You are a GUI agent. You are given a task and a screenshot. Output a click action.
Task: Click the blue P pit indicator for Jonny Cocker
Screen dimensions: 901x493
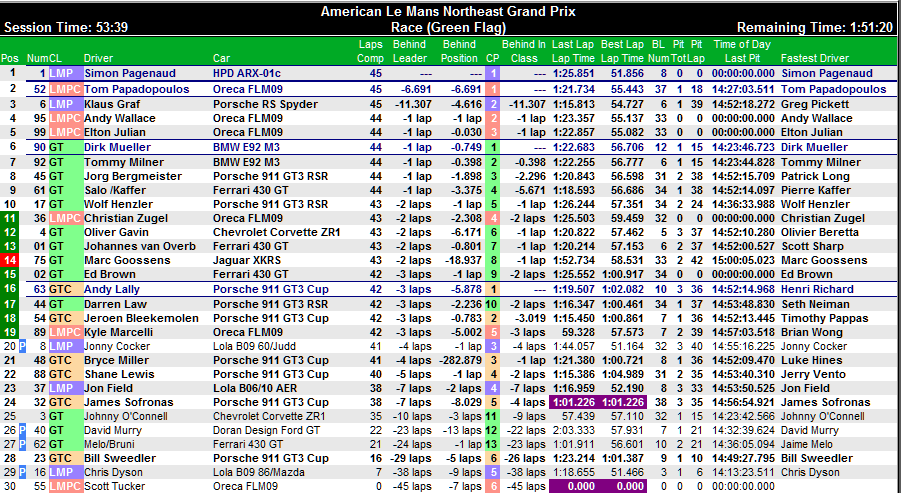pos(23,346)
